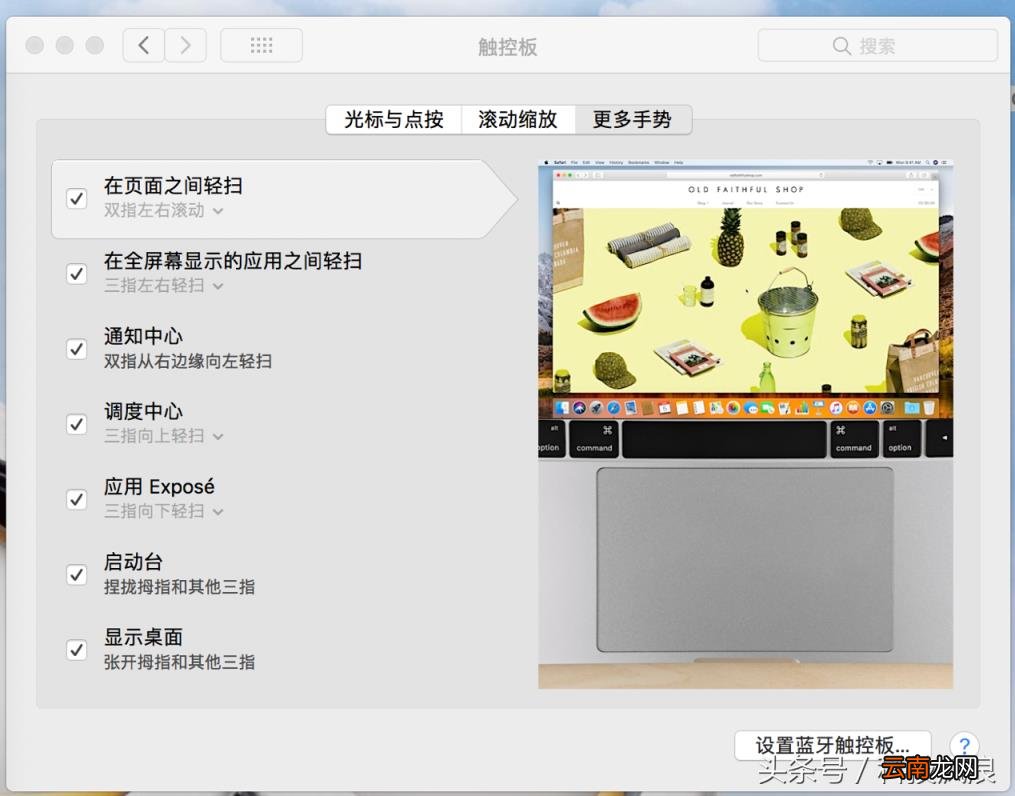
Task: Focus the 搜索 search field
Action: point(877,46)
